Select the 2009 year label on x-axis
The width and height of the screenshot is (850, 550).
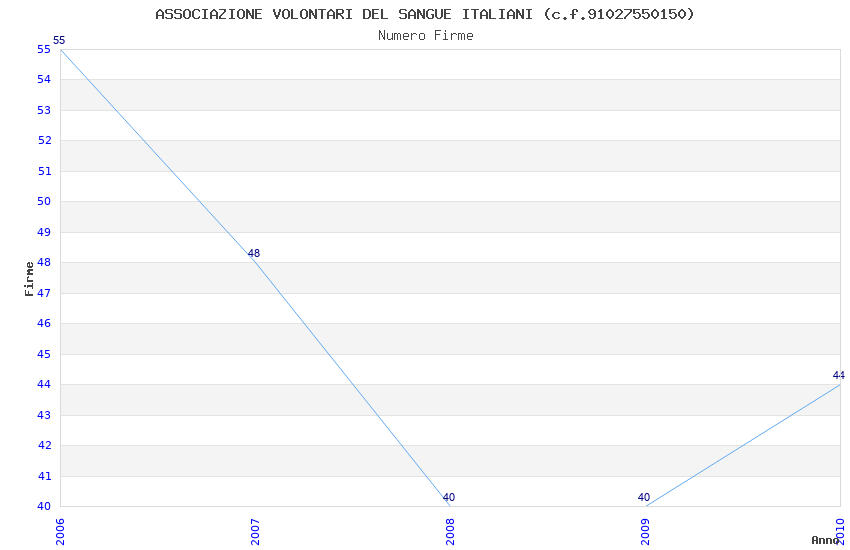(x=645, y=532)
